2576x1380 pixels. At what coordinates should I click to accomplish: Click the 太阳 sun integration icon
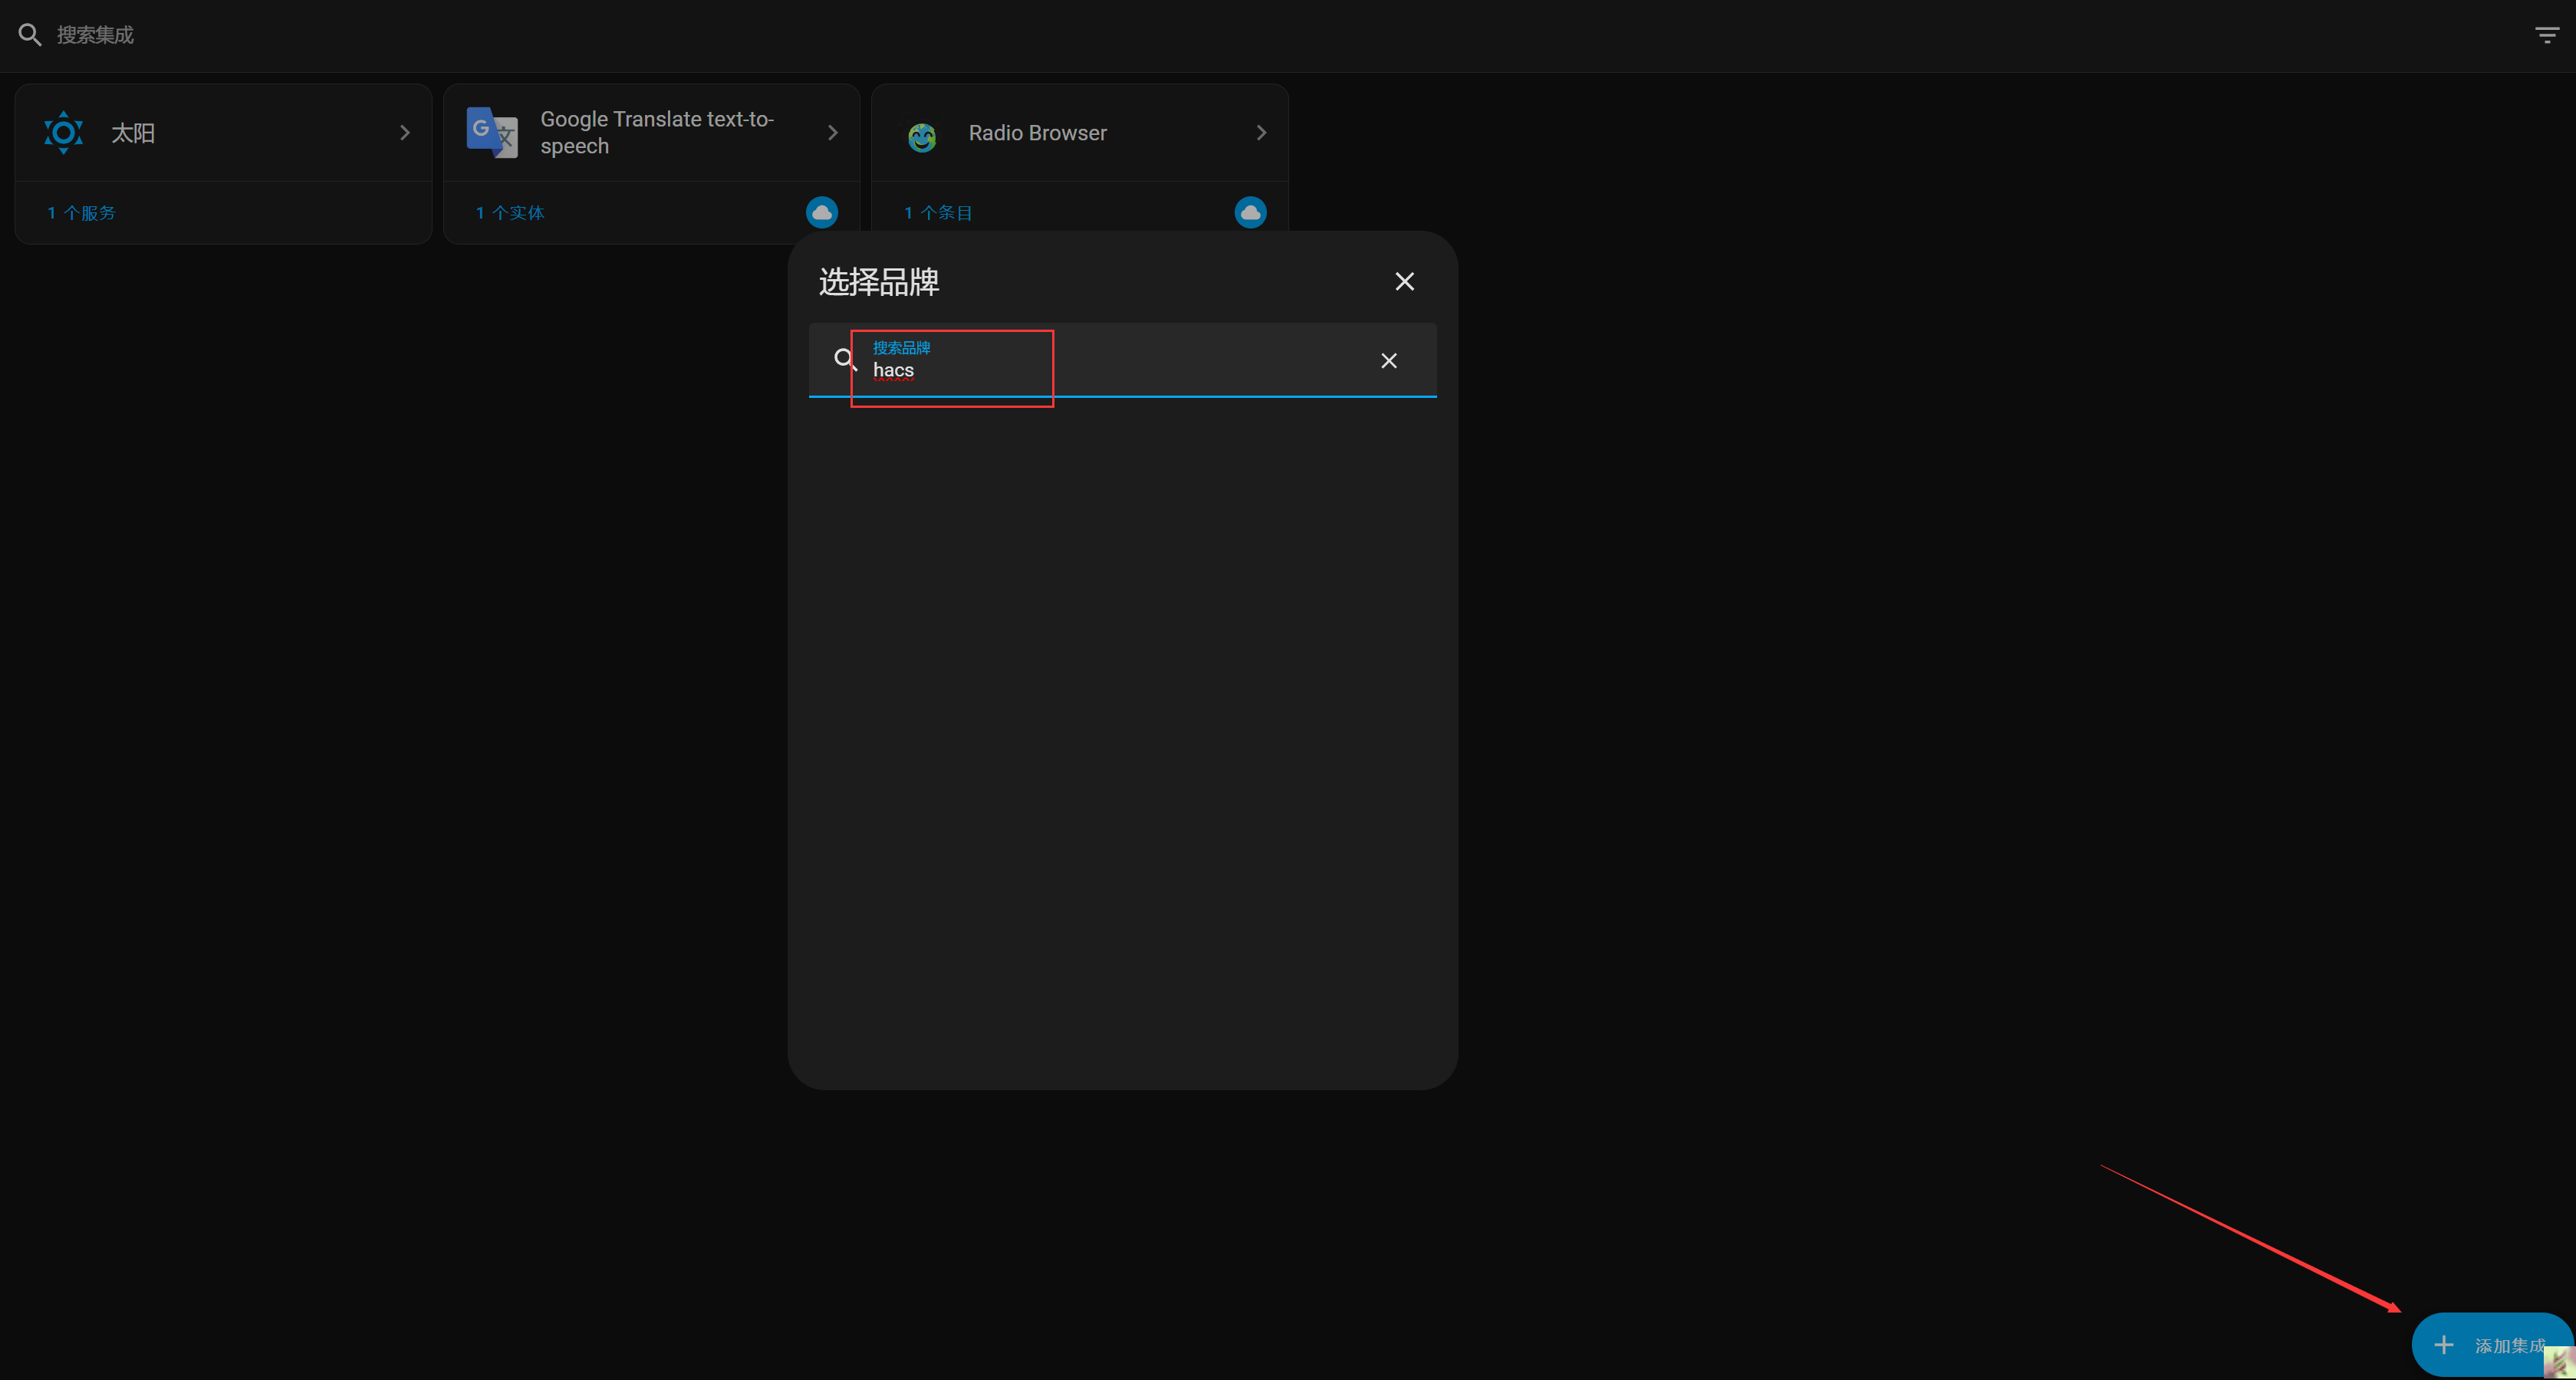click(x=63, y=132)
